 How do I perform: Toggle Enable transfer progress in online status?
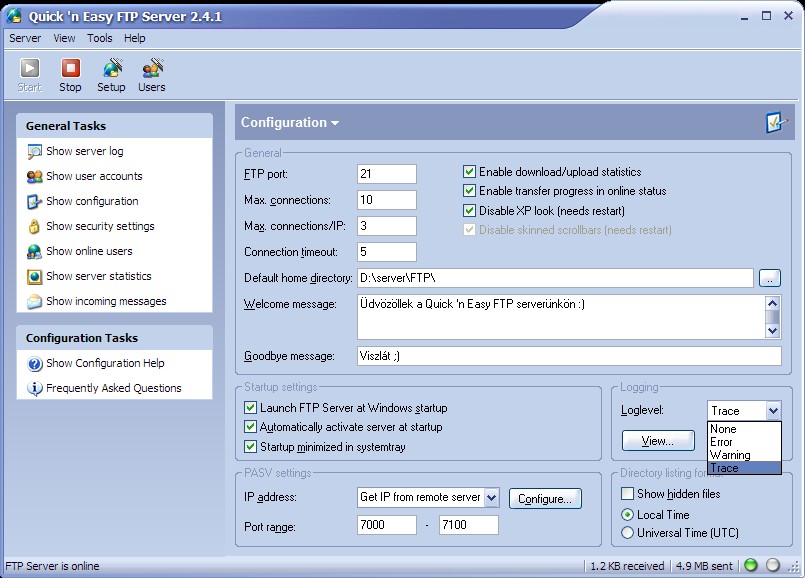pyautogui.click(x=469, y=191)
